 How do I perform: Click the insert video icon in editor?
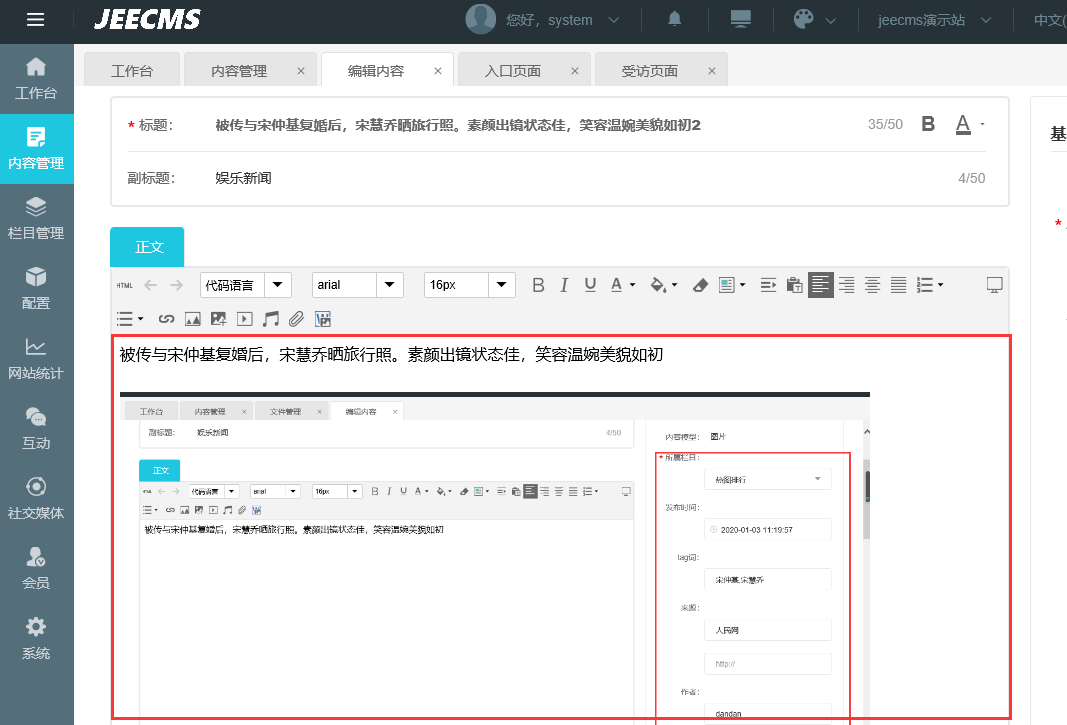point(244,319)
